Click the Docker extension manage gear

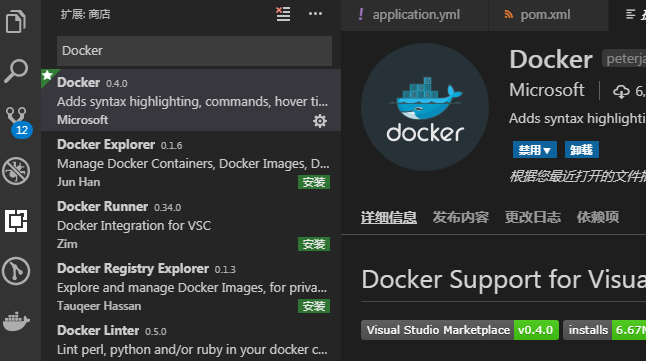320,121
